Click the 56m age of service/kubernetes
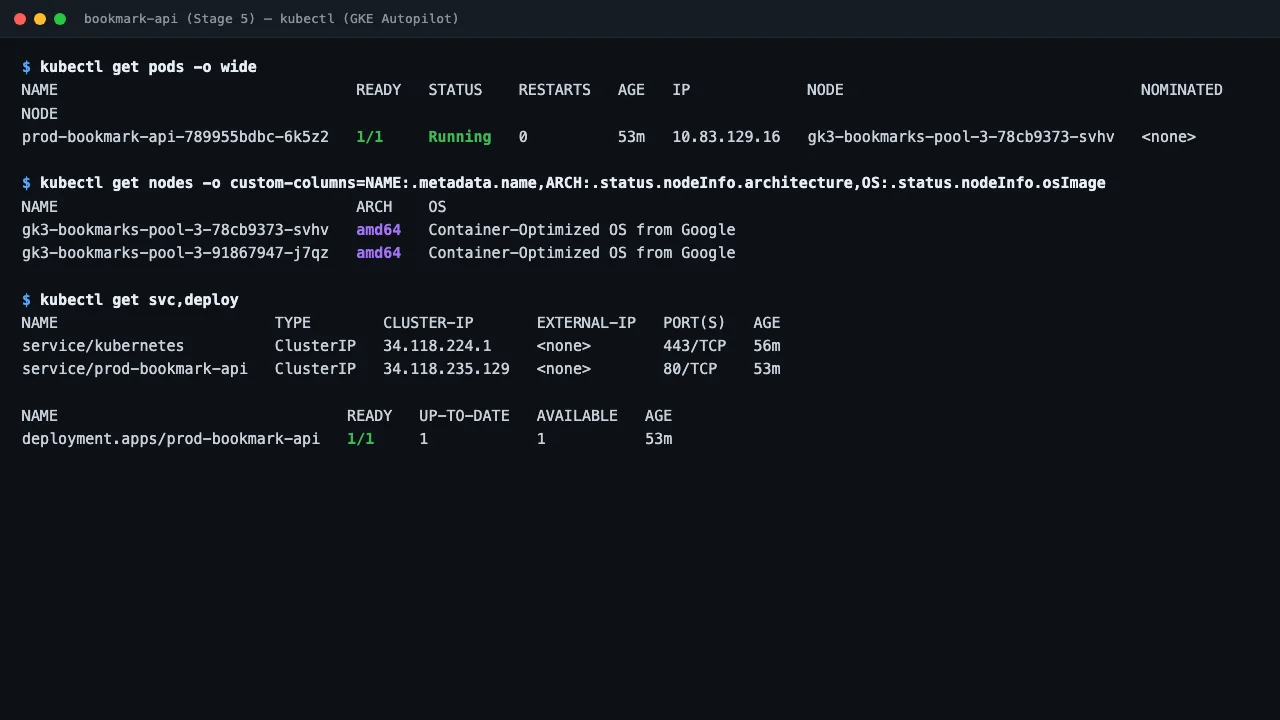Viewport: 1280px width, 720px height. click(x=767, y=346)
